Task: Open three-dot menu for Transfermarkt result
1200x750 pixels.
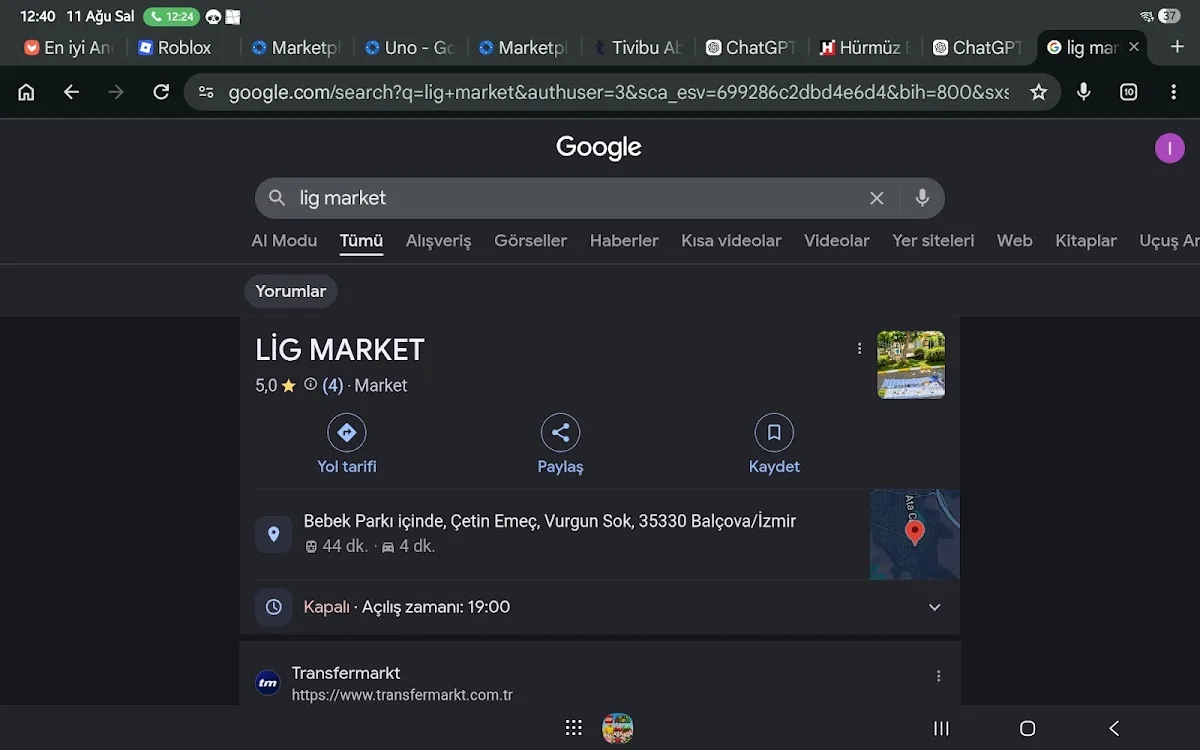Action: click(x=938, y=676)
